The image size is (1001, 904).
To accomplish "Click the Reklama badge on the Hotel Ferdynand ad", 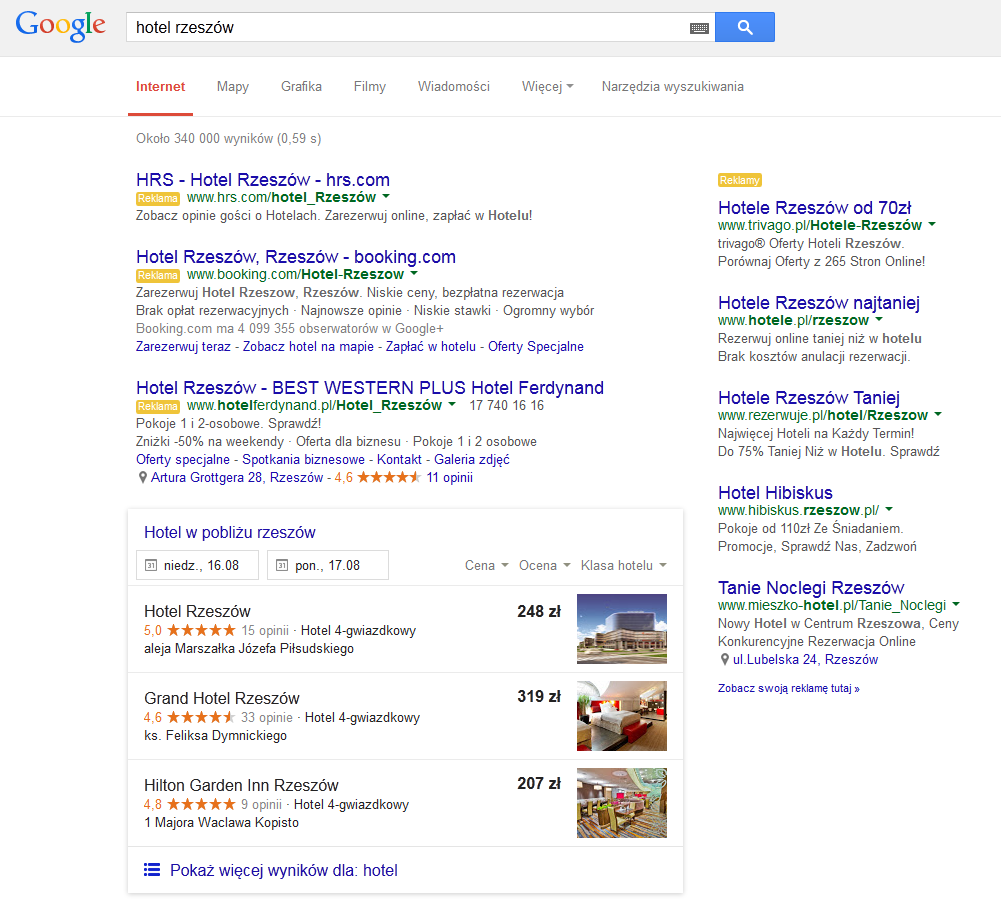I will coord(158,406).
